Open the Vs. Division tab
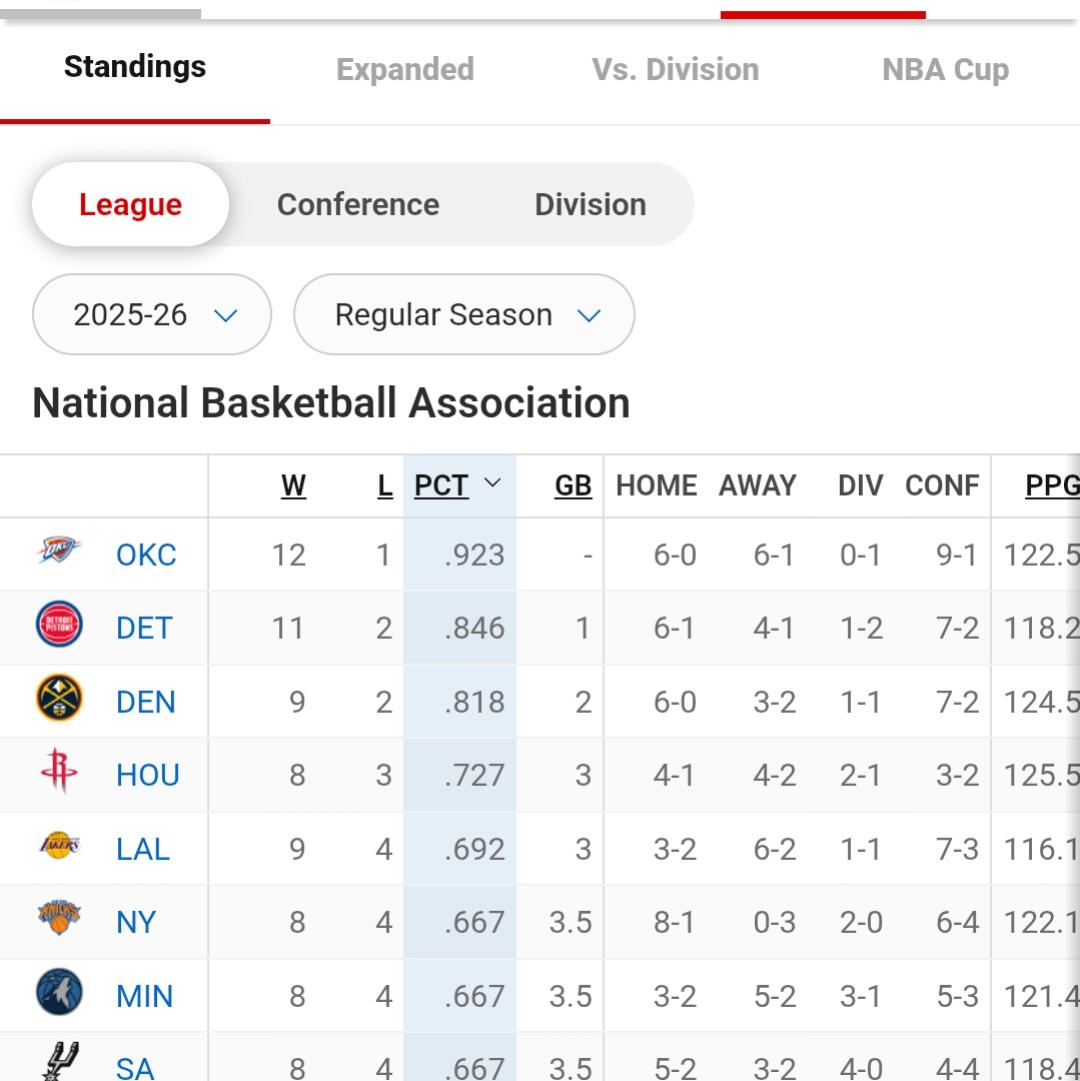The width and height of the screenshot is (1080, 1081). click(675, 70)
